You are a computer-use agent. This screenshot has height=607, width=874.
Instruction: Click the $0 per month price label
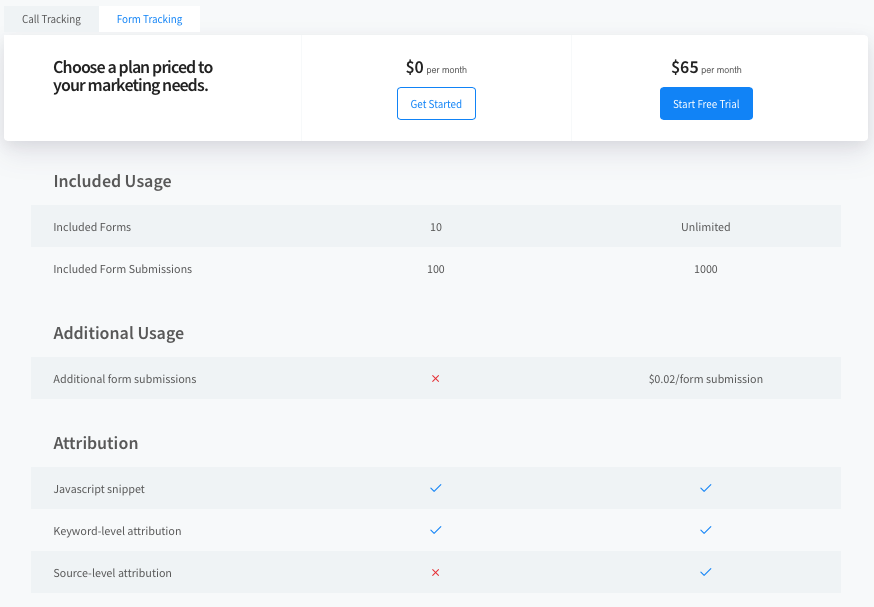(436, 68)
